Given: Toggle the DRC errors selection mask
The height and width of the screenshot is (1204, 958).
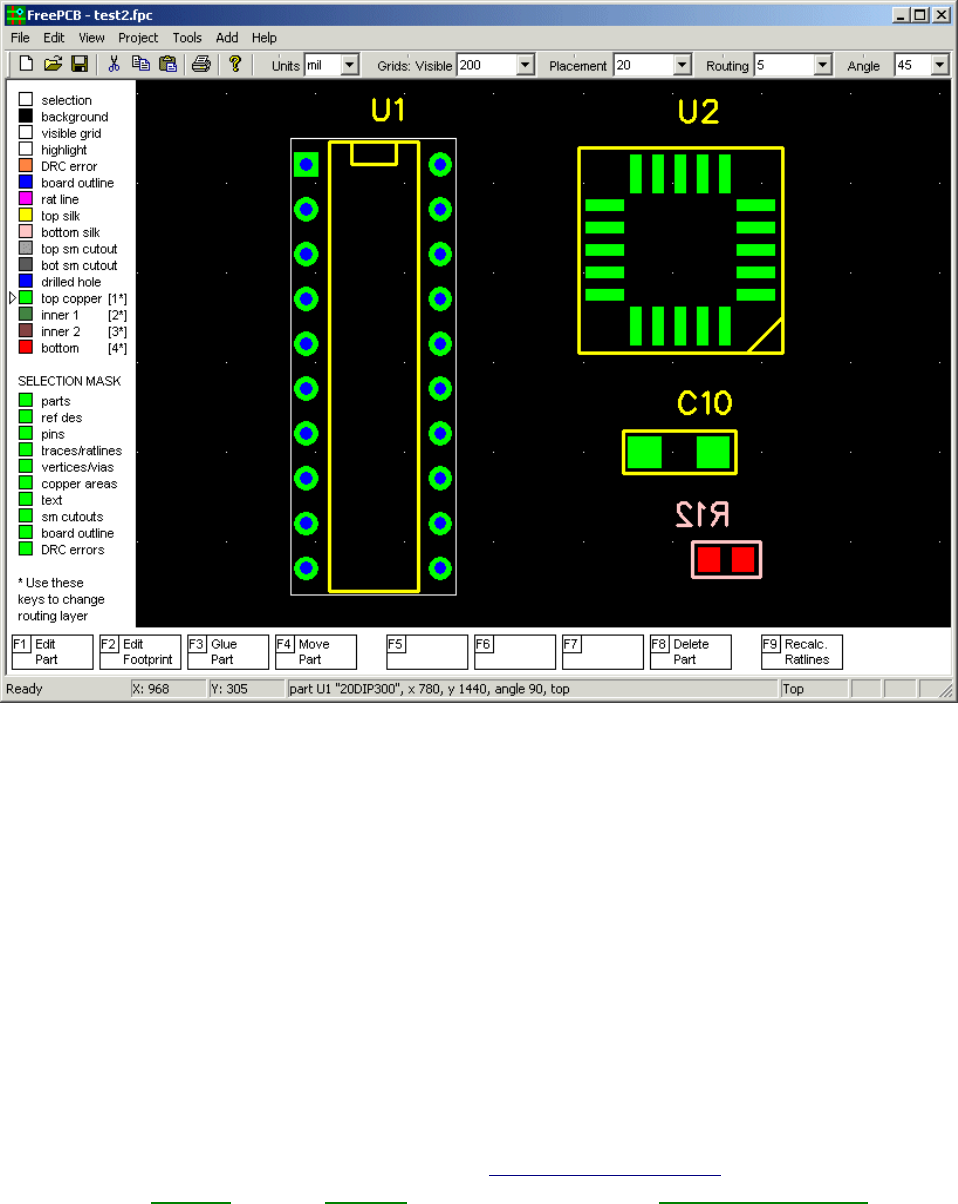Looking at the screenshot, I should (26, 550).
